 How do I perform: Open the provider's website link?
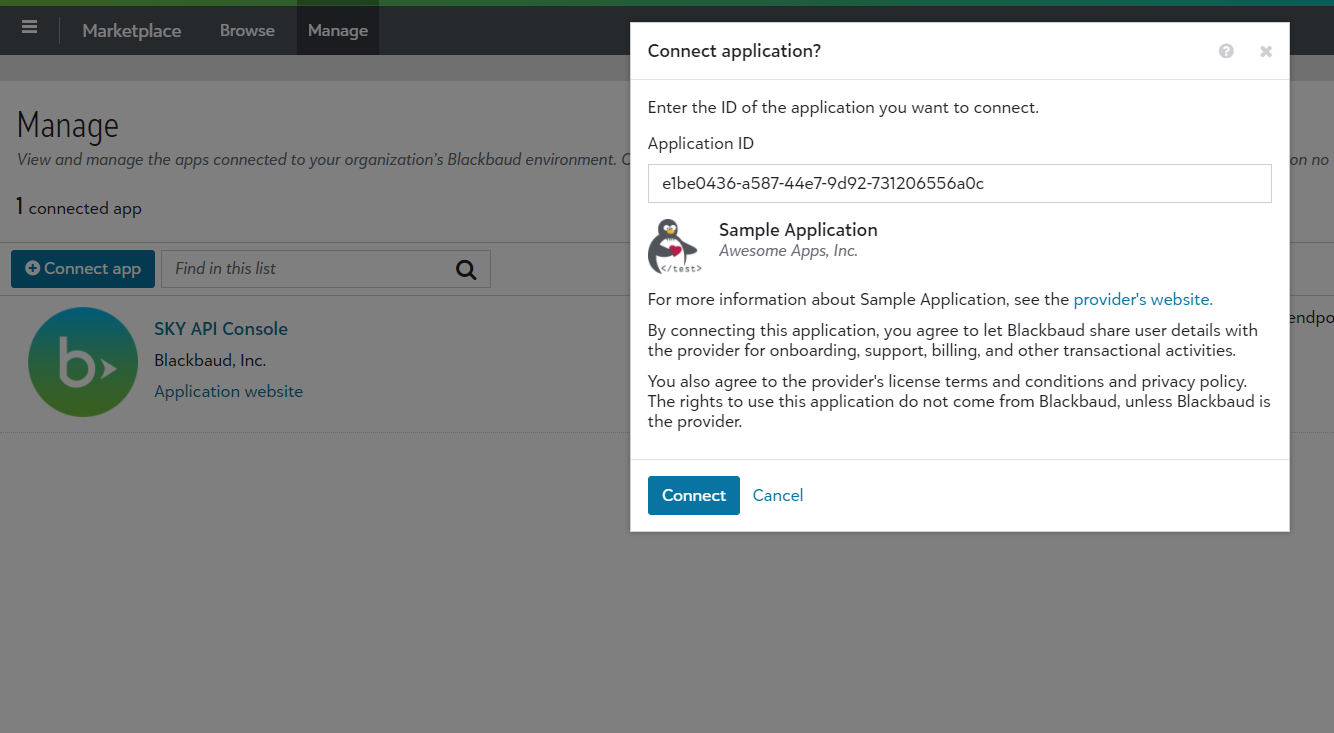(1142, 299)
